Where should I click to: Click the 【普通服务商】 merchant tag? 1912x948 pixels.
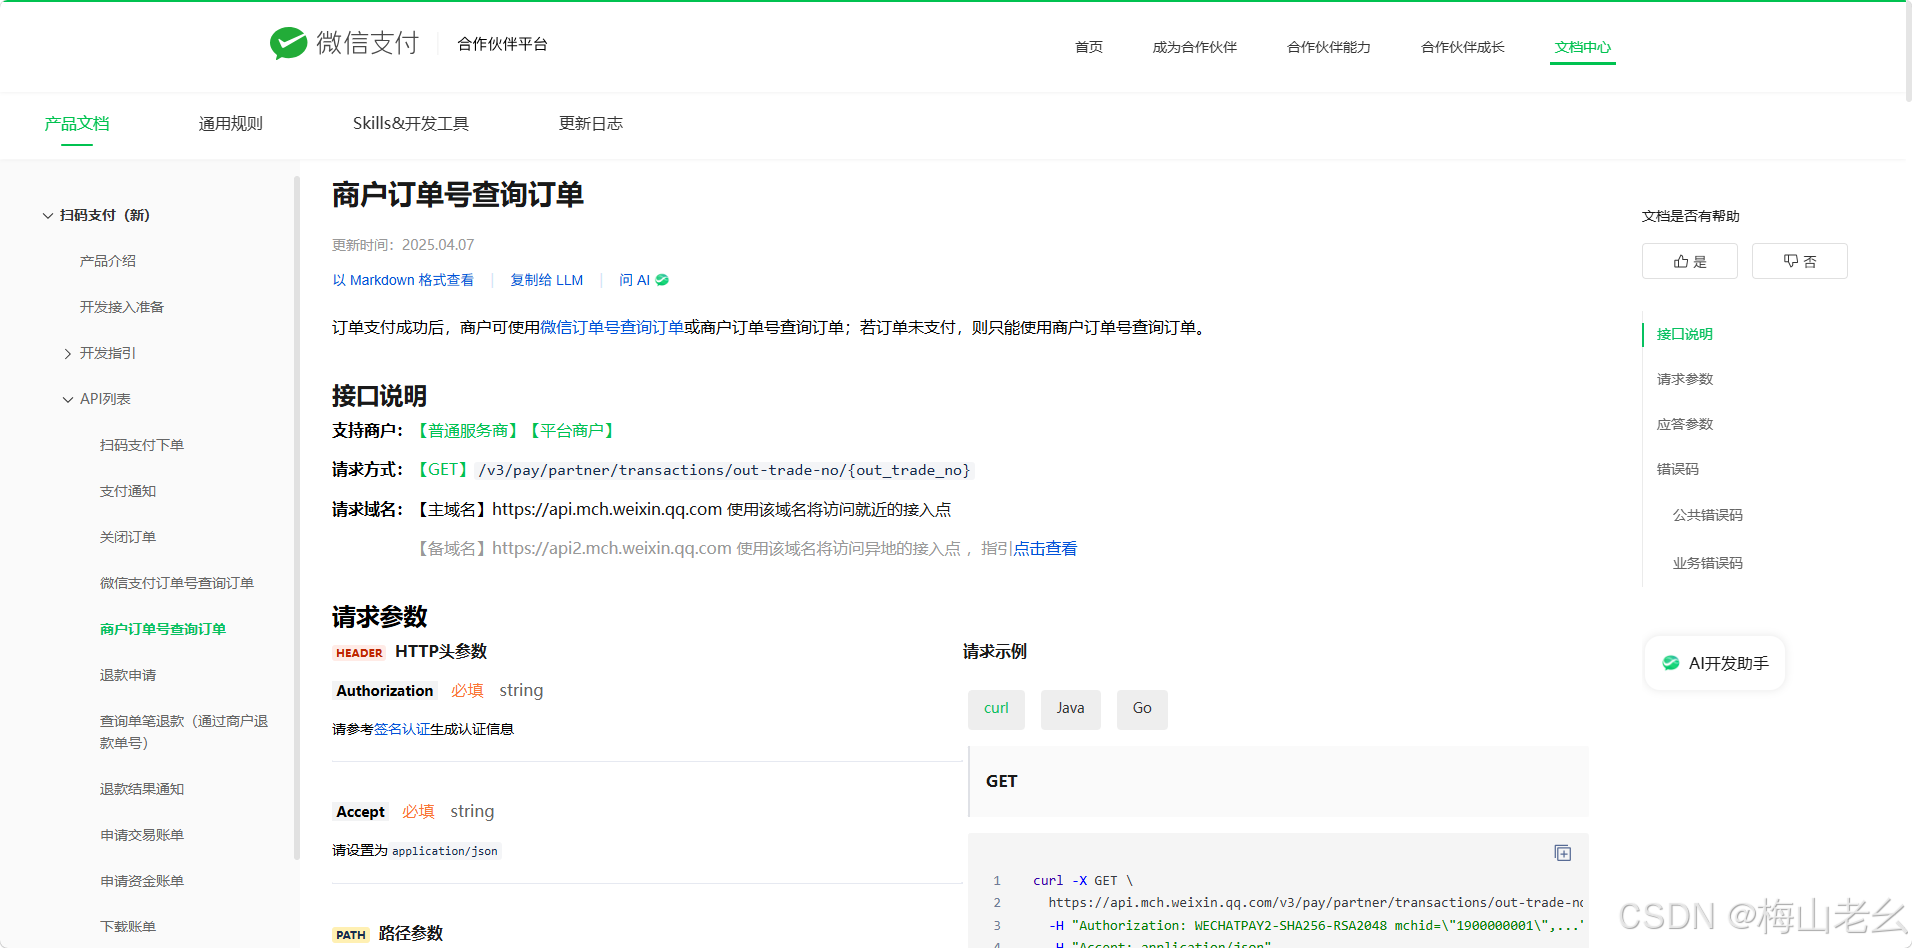point(468,431)
